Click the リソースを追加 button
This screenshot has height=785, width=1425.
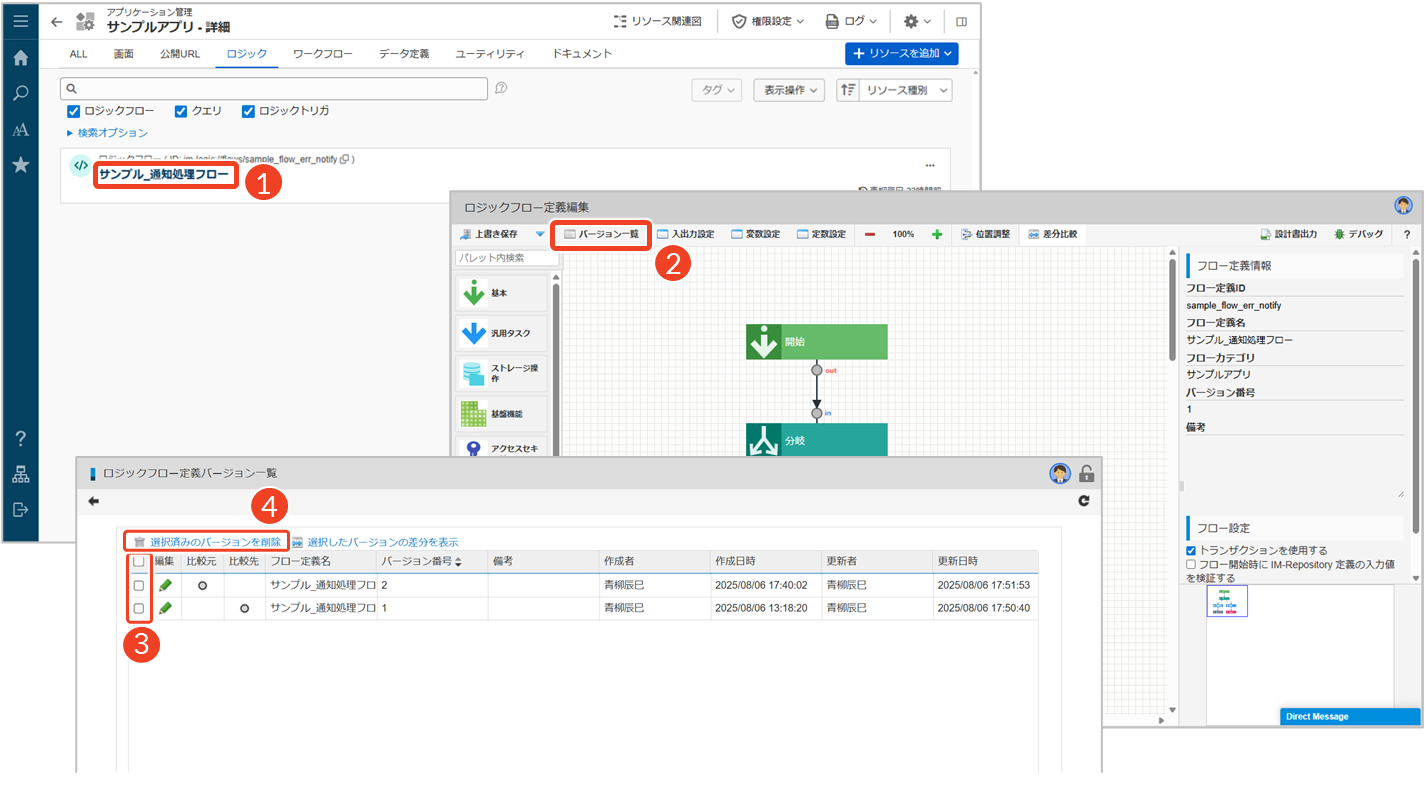click(x=901, y=53)
